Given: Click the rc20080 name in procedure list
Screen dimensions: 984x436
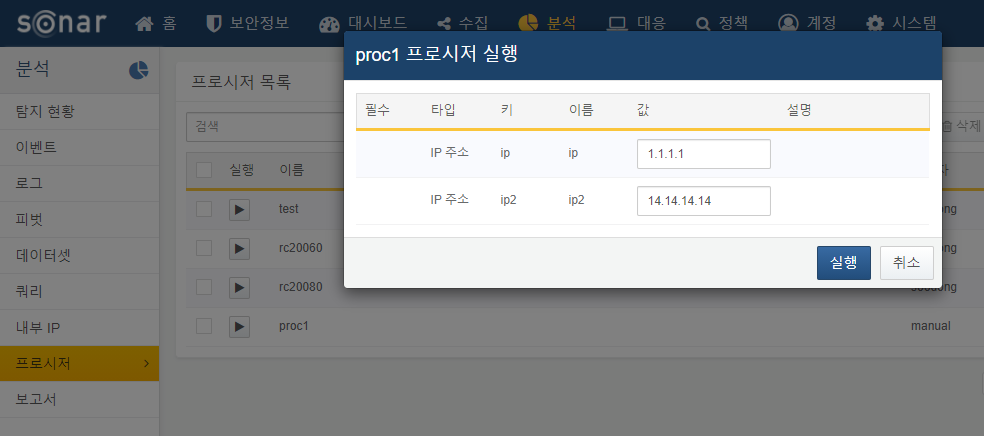Looking at the screenshot, I should click(x=301, y=287).
